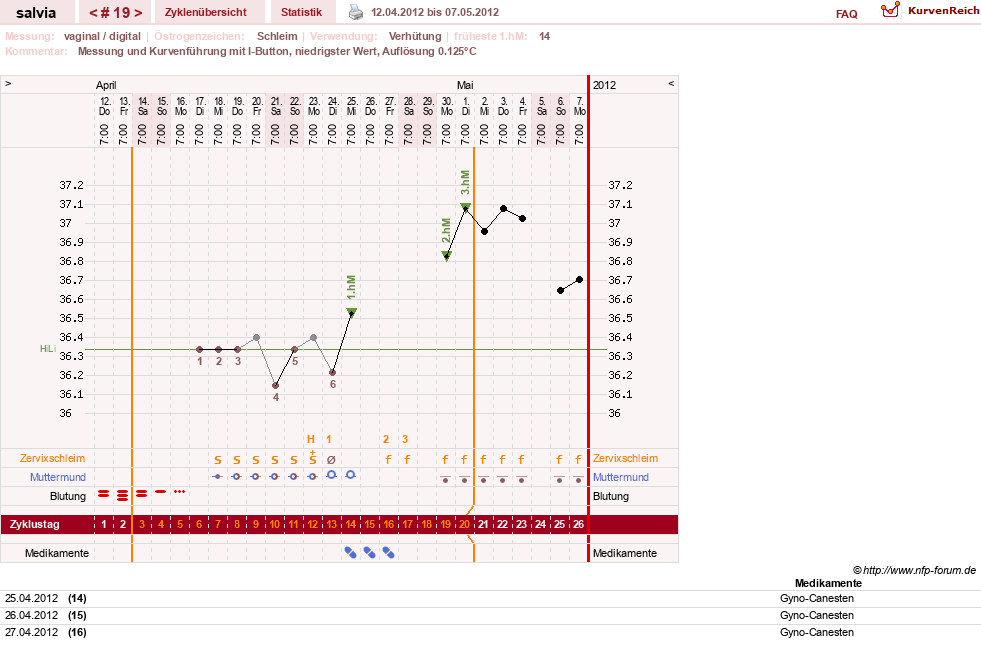Click the medication pill icon on day 15

370,553
